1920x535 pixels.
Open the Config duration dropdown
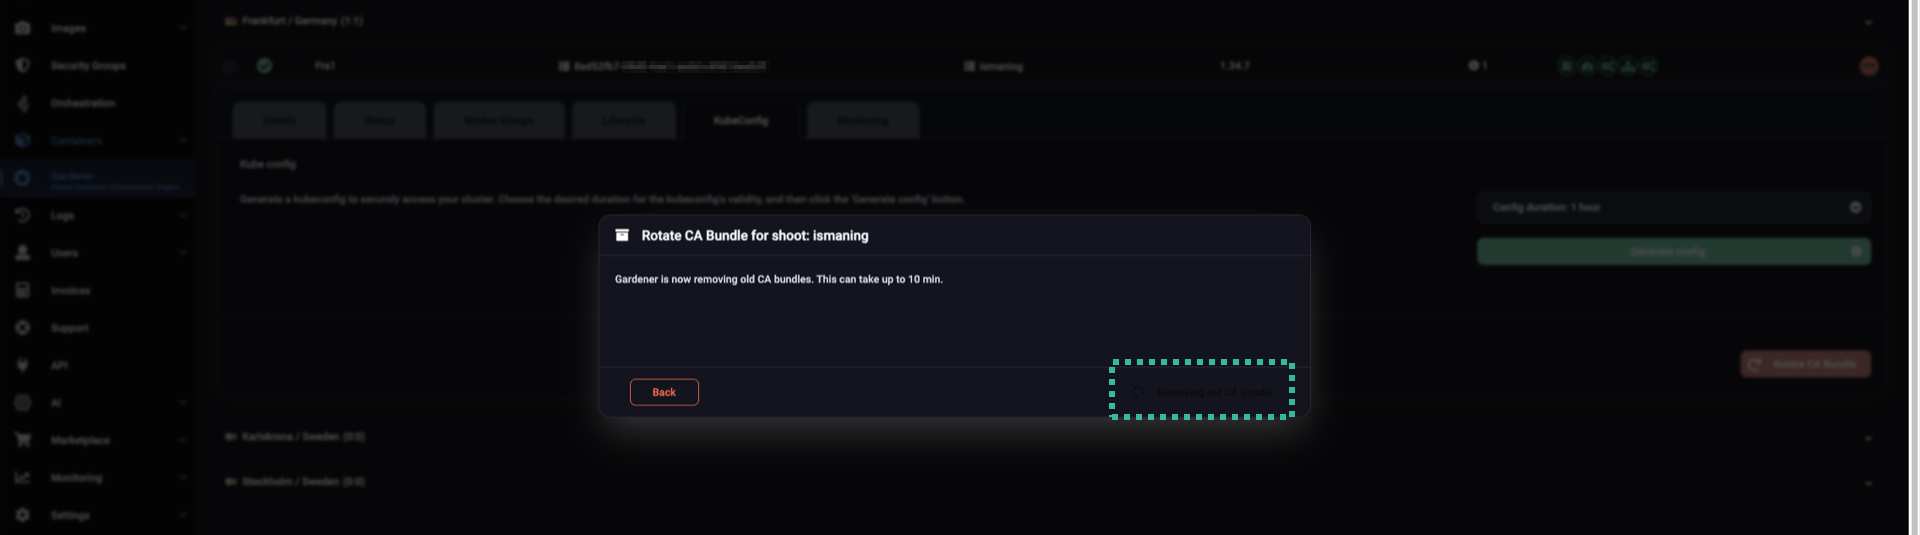[x=1673, y=207]
